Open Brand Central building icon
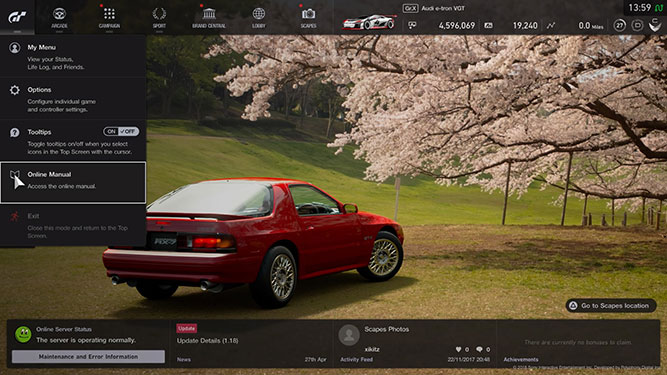Viewport: 667px width, 375px height. pyautogui.click(x=209, y=14)
